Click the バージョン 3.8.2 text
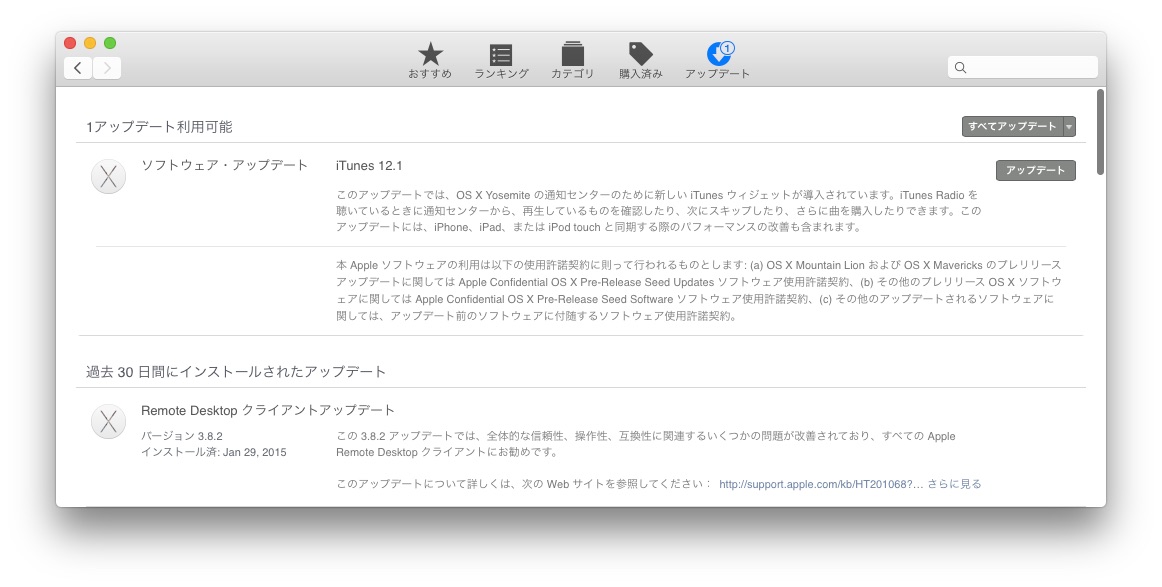Screen dimensions: 1162x587 point(182,436)
